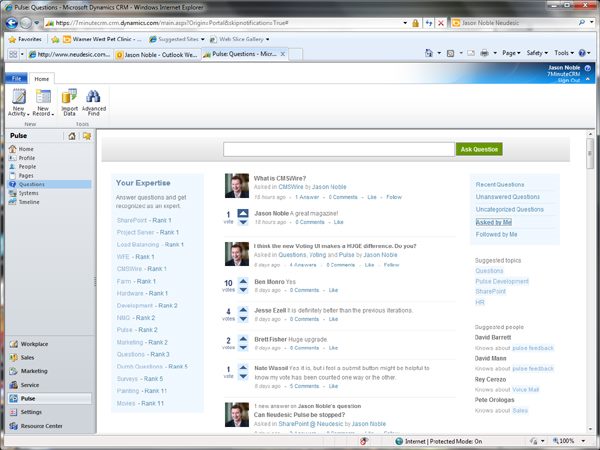Open Profile in the Pulse sidebar
The image size is (600, 450).
coord(27,158)
